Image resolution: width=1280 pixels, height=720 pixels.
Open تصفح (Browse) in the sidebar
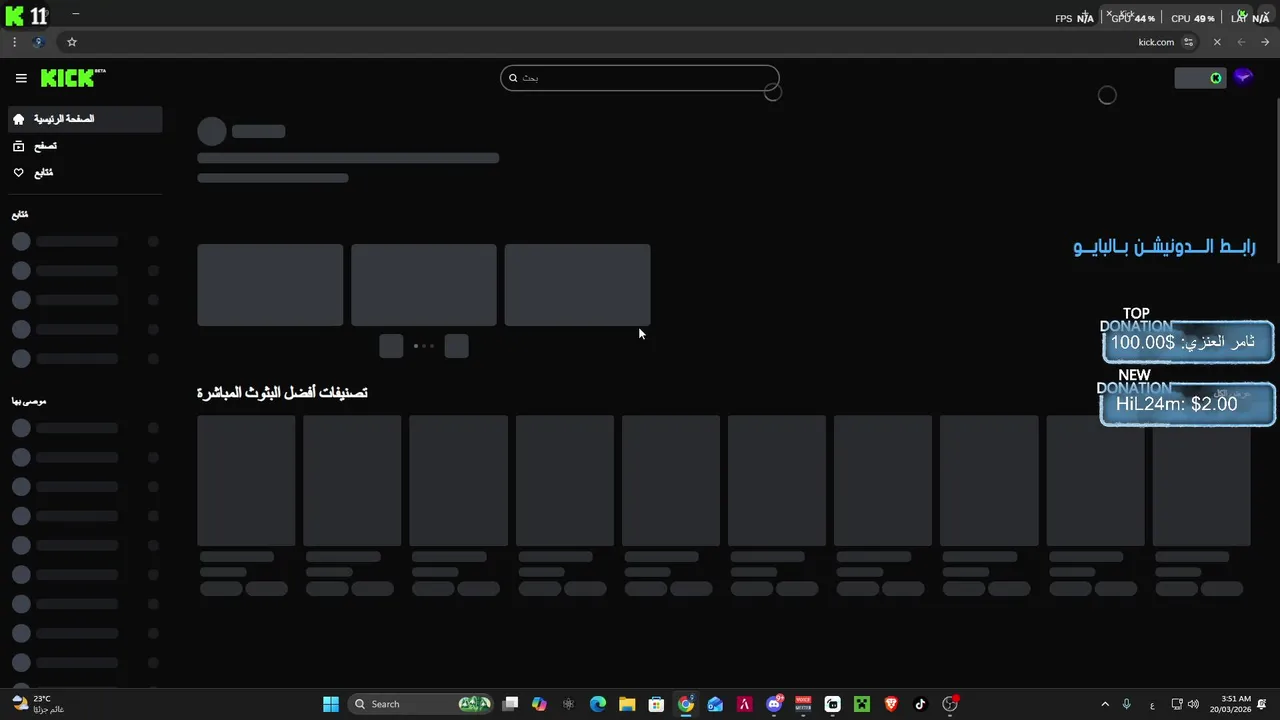click(85, 146)
